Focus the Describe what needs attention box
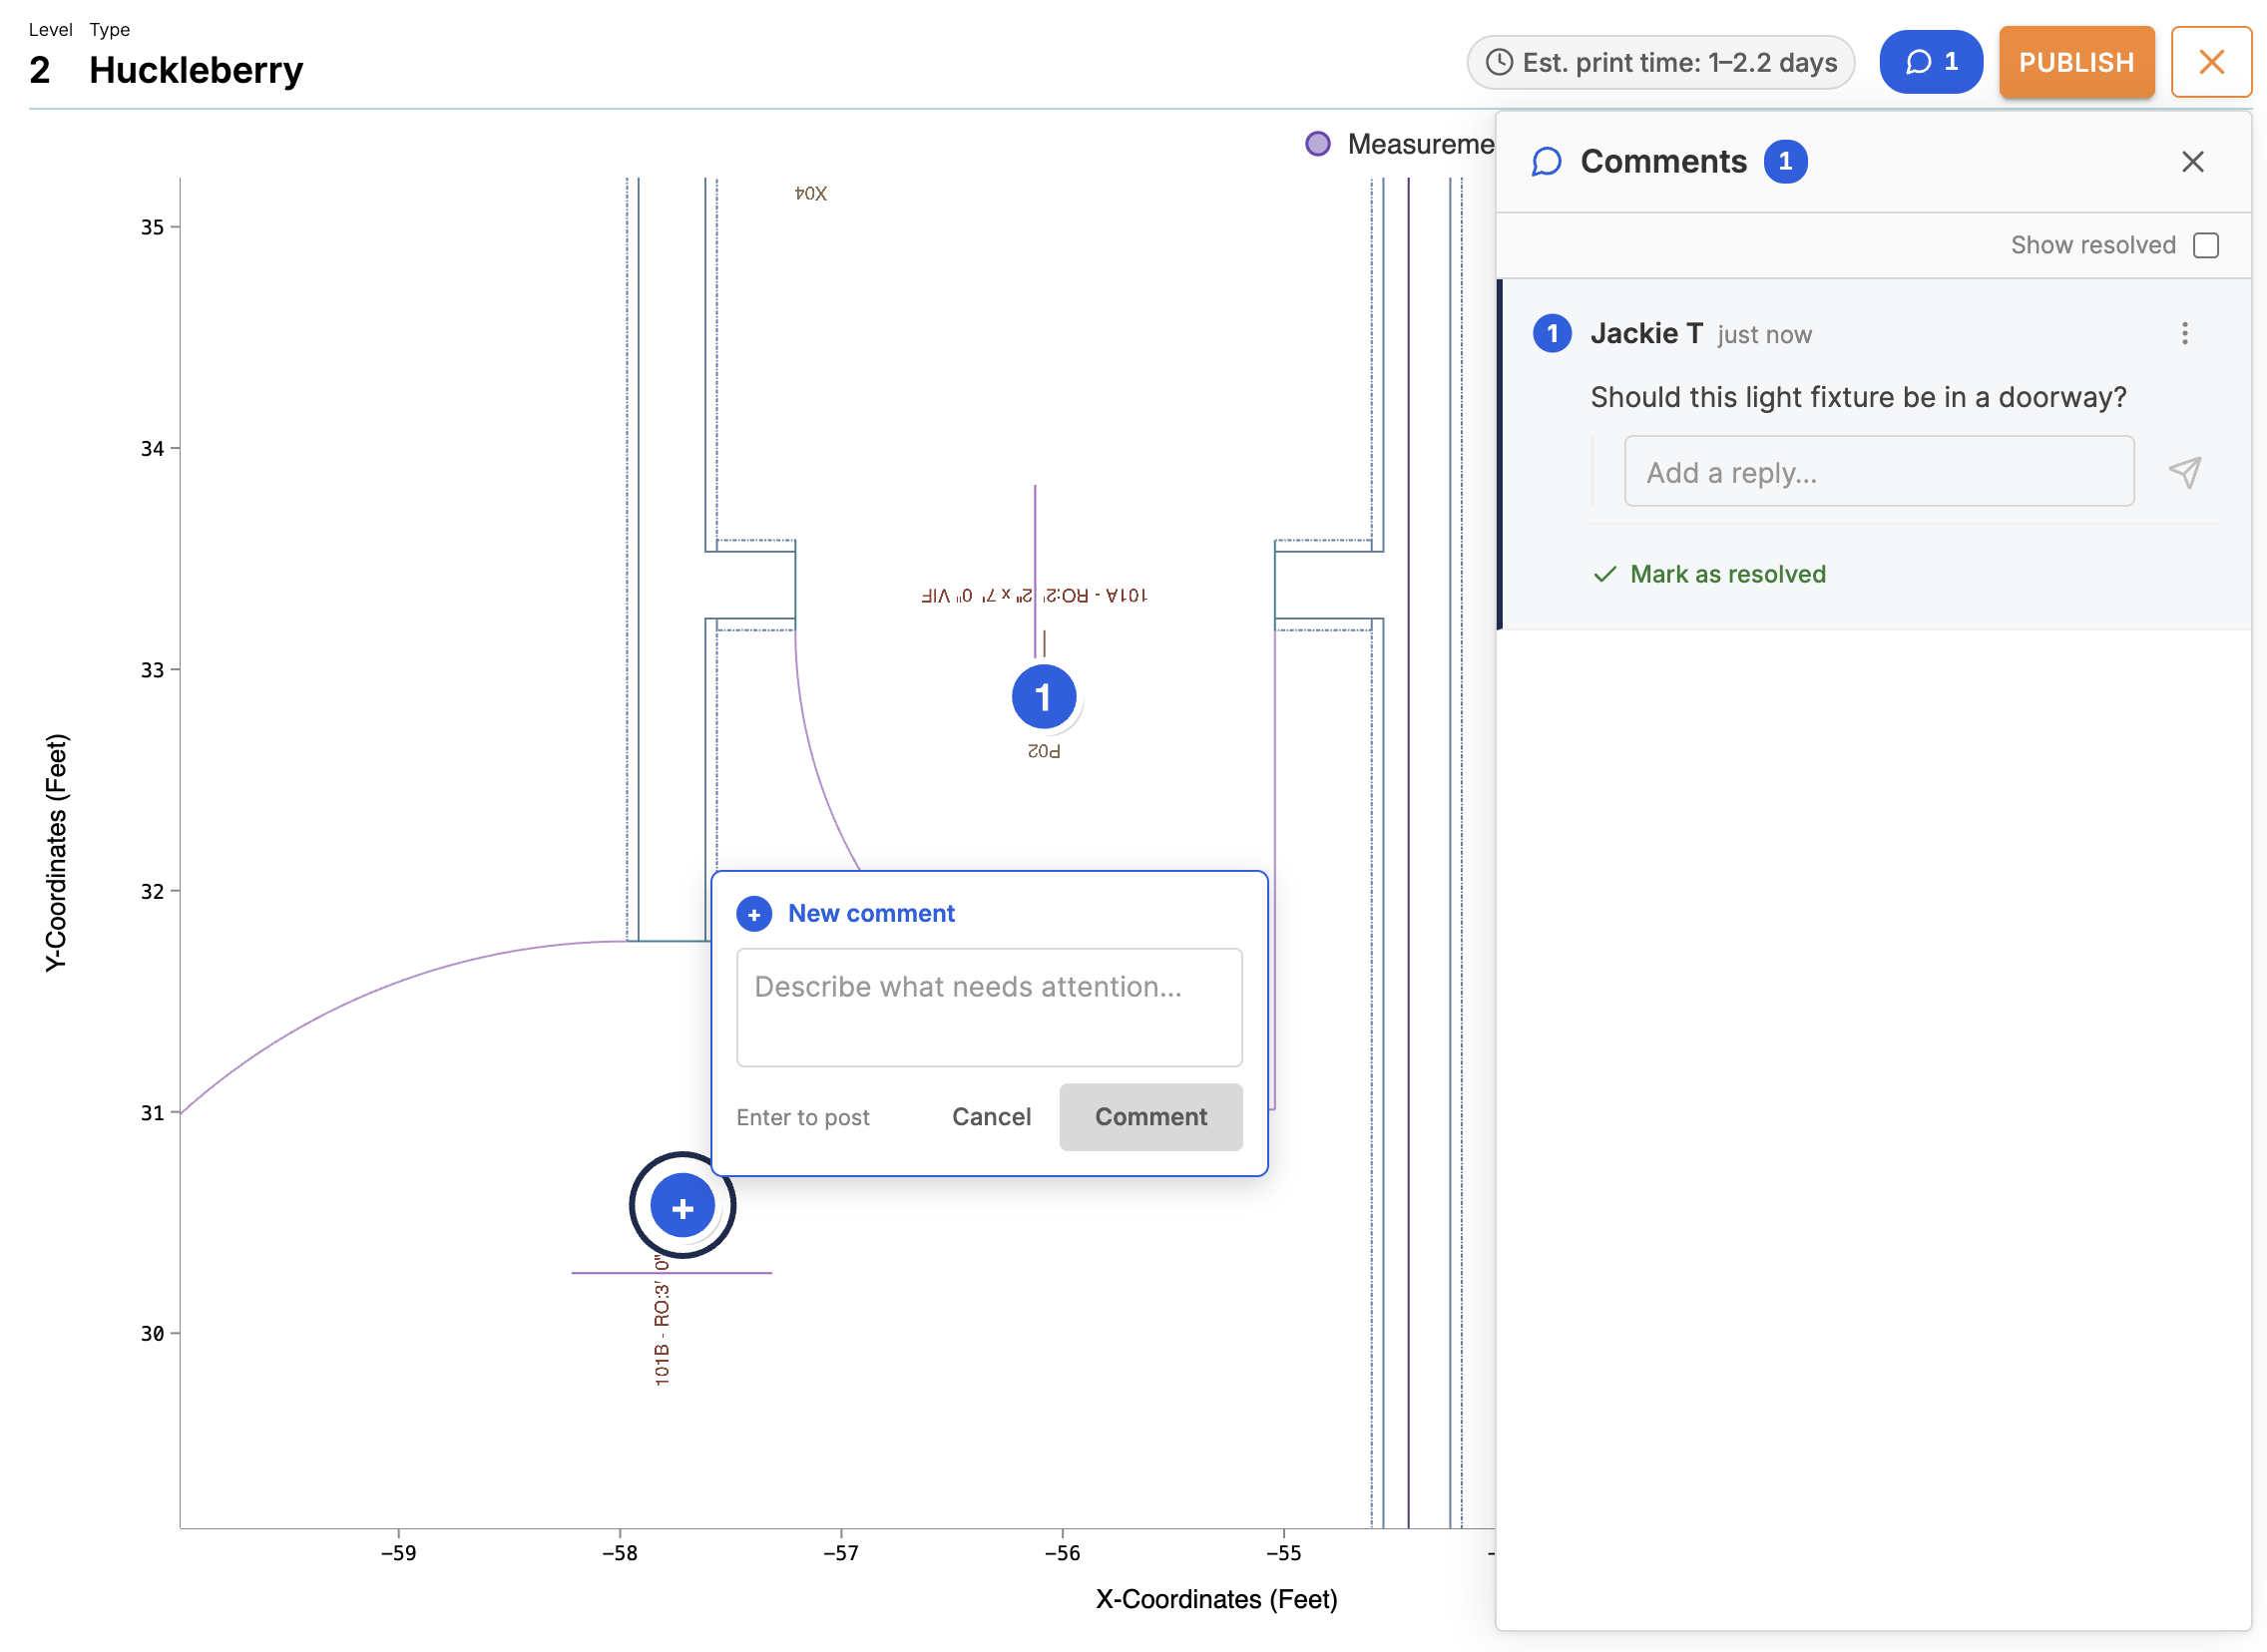2267x1652 pixels. [988, 1007]
